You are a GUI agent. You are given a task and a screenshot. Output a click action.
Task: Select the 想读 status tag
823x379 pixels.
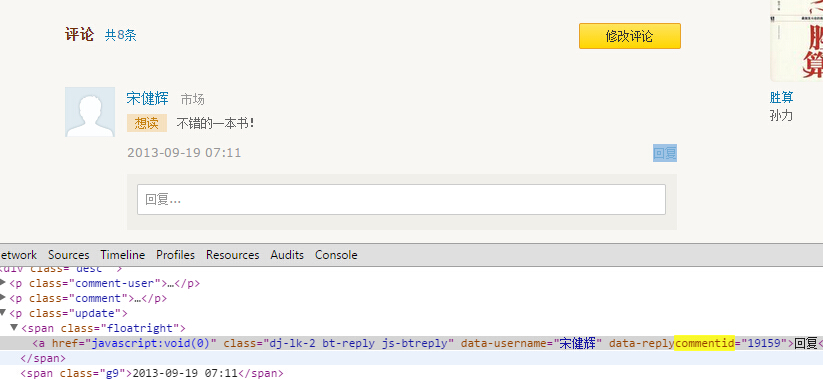[x=146, y=123]
